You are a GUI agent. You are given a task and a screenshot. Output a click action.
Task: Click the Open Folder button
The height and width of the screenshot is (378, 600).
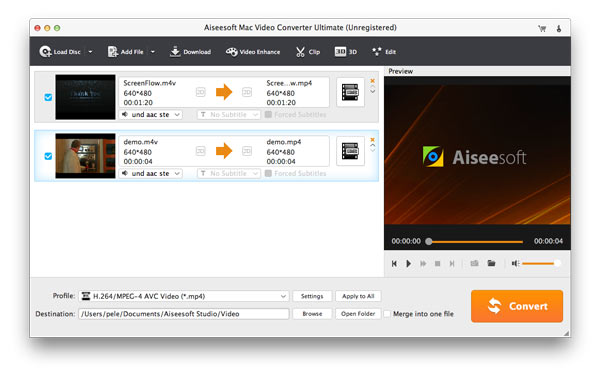pyautogui.click(x=358, y=314)
